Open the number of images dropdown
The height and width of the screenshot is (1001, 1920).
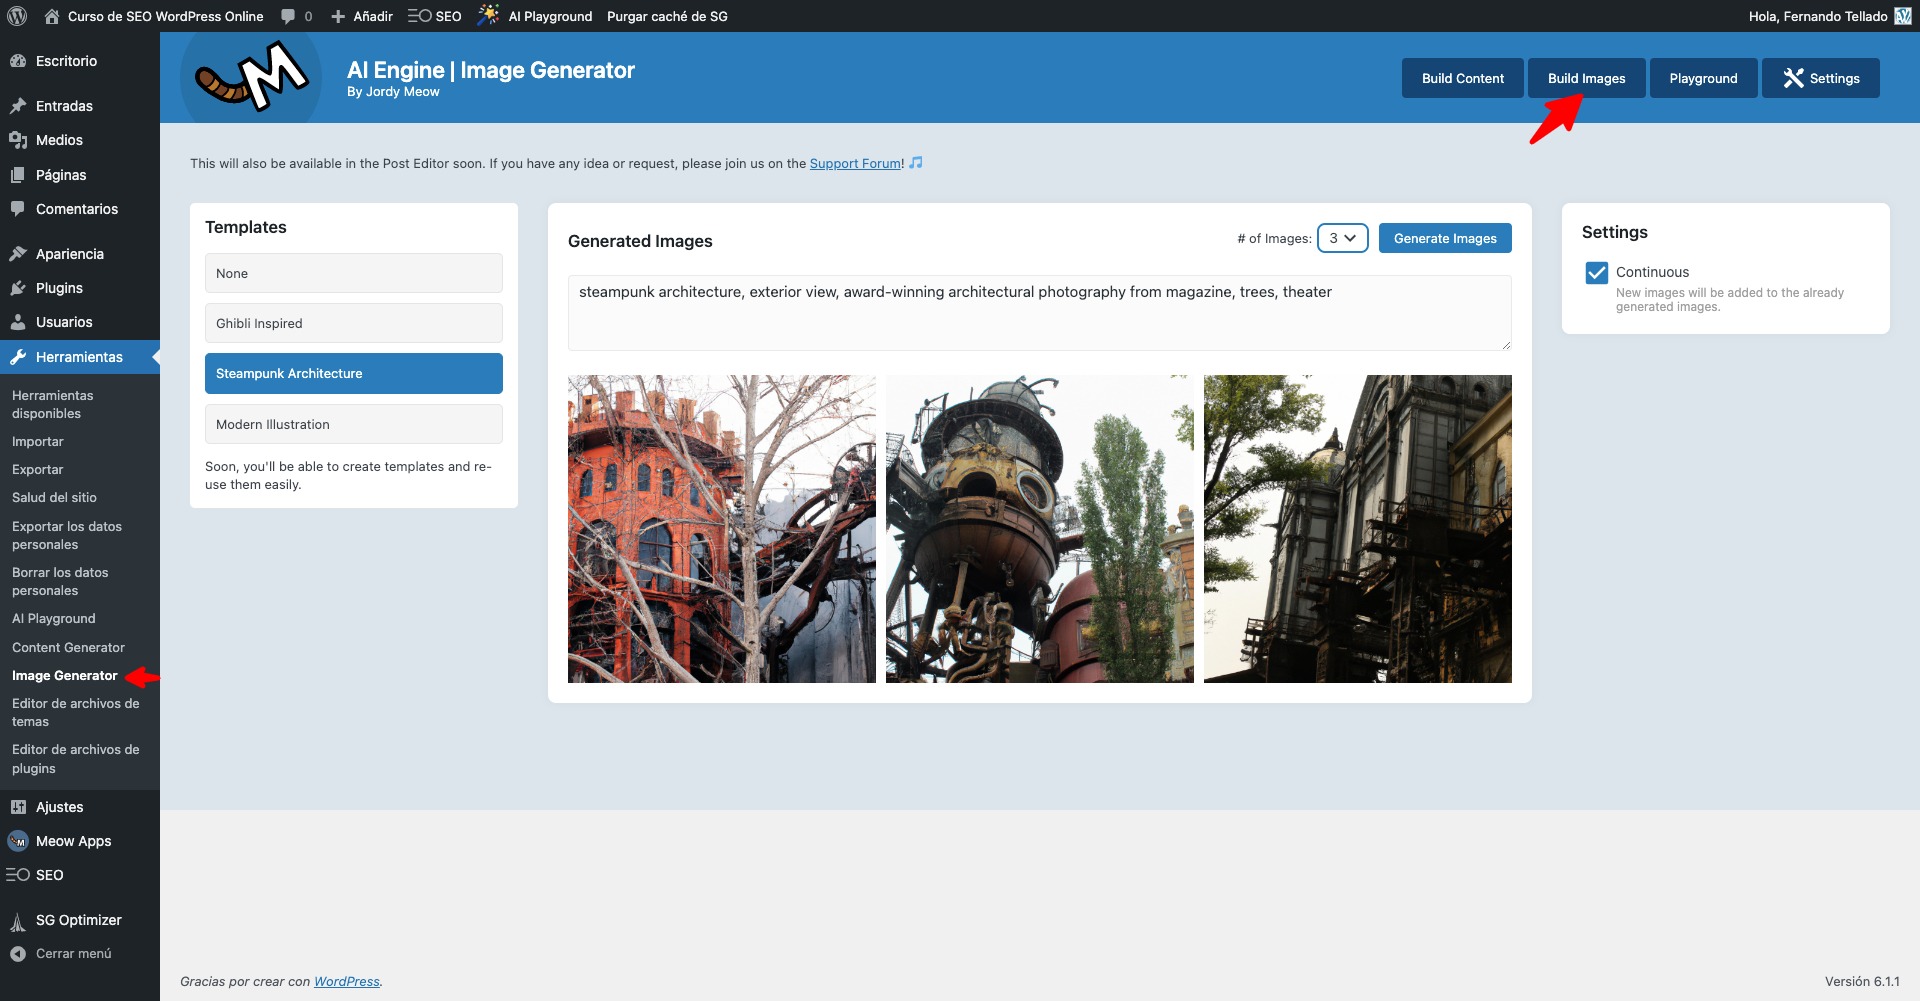[1342, 238]
